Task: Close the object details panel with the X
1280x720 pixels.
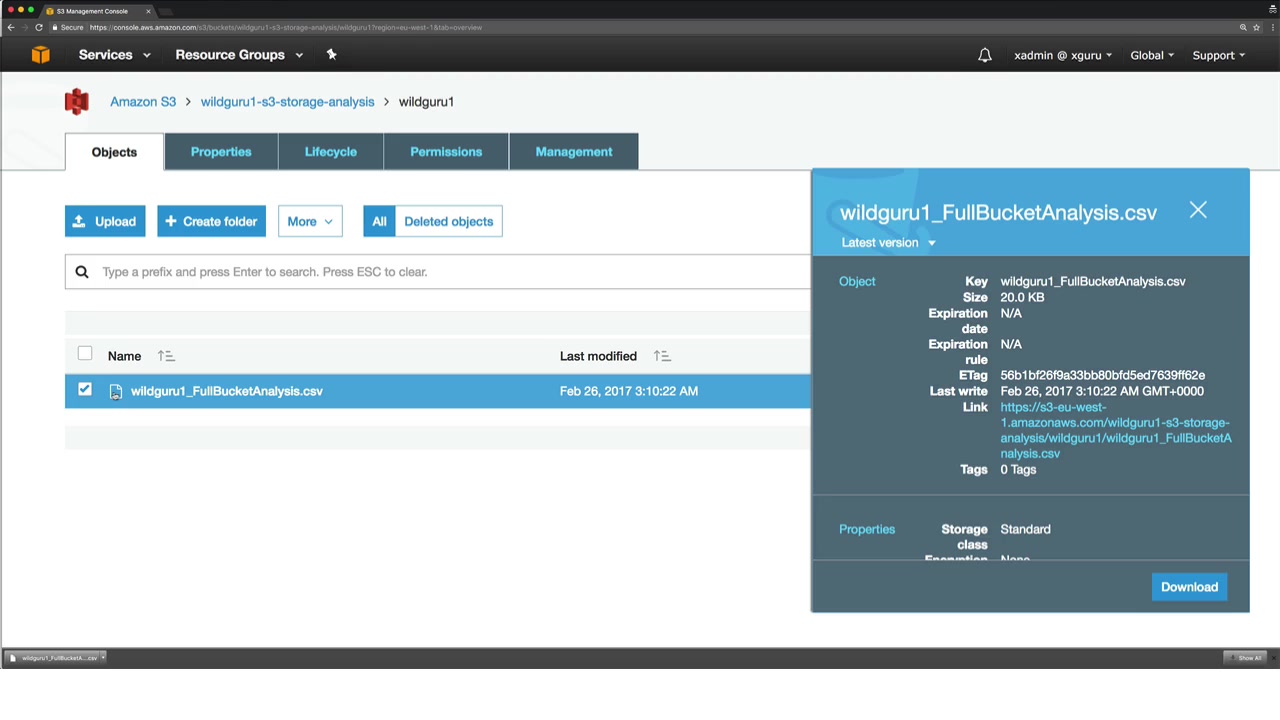Action: point(1198,210)
